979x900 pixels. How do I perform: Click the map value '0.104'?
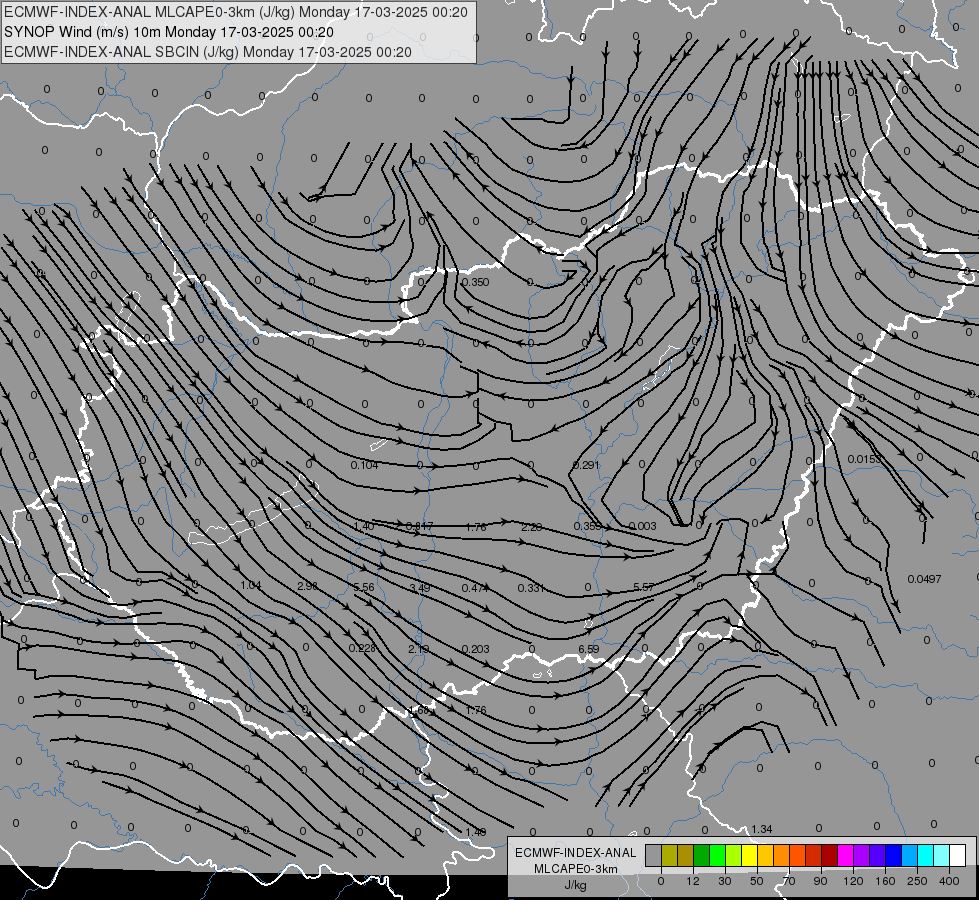tap(364, 465)
